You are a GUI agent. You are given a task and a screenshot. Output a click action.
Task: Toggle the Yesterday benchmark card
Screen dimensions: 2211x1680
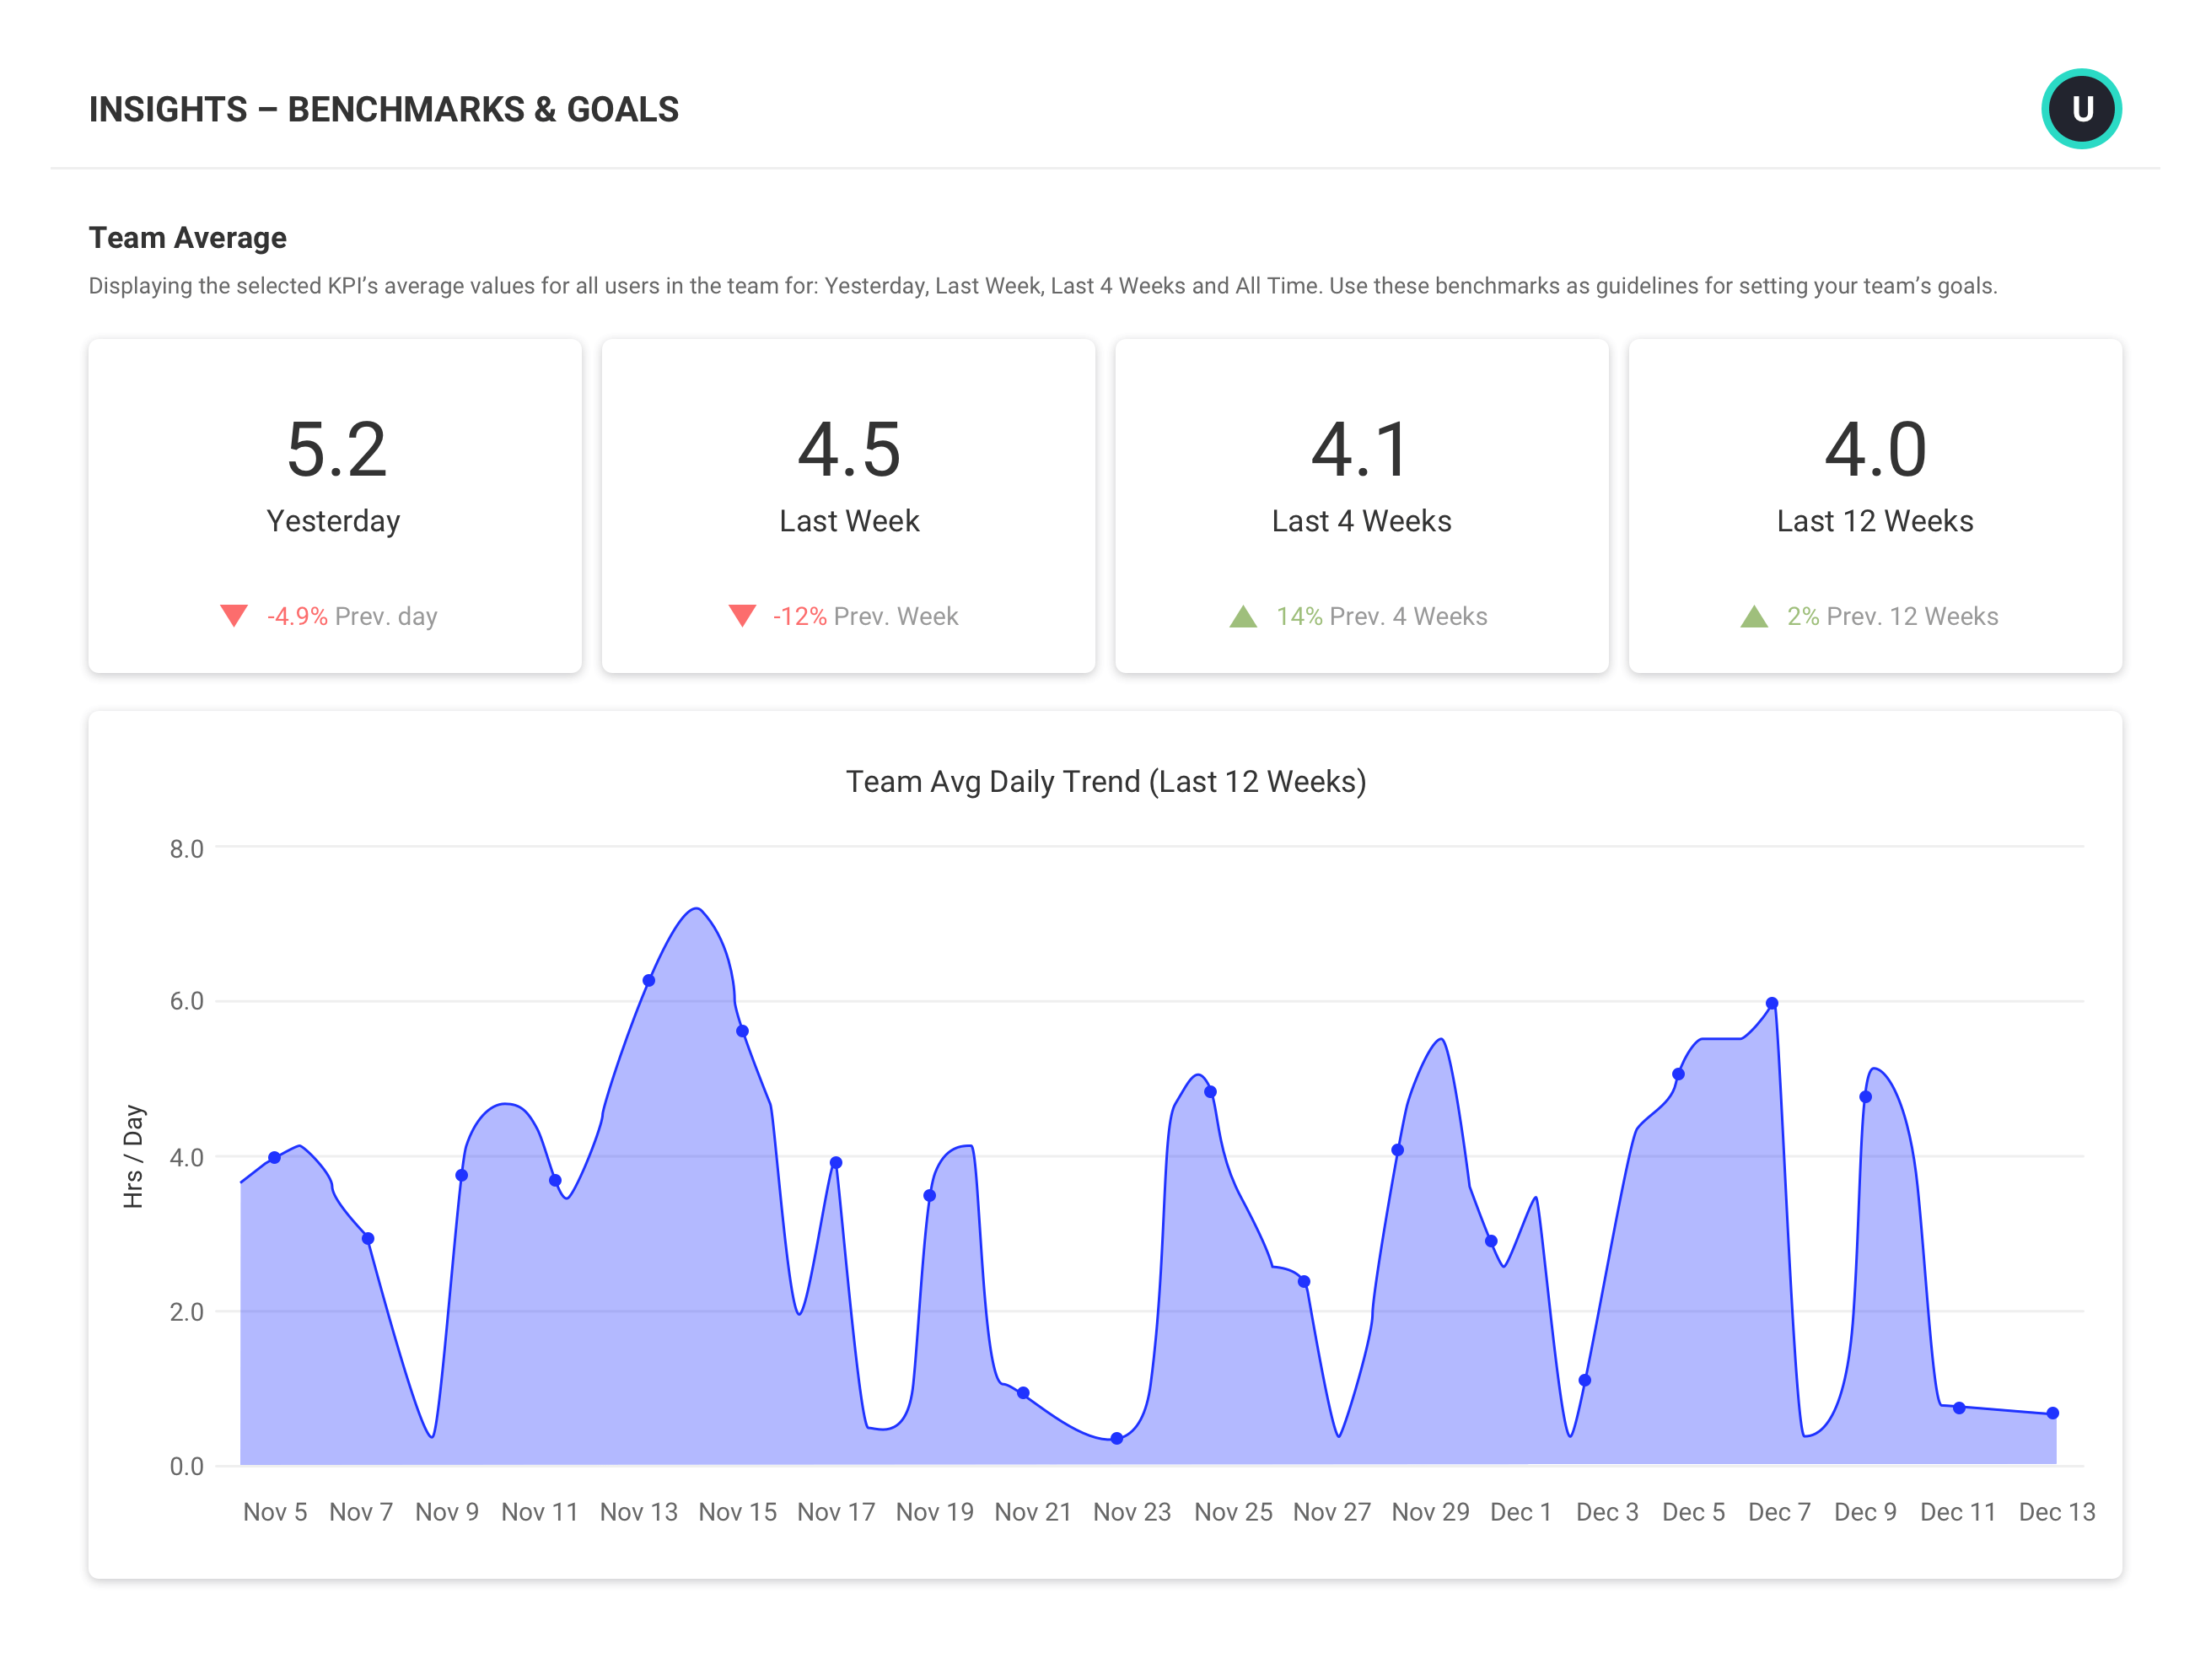(334, 504)
